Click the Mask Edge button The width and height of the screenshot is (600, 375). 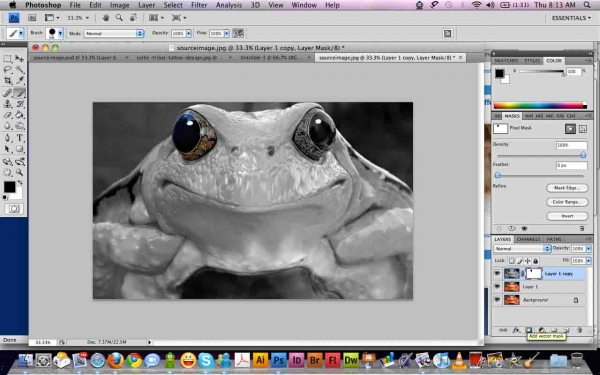(567, 188)
